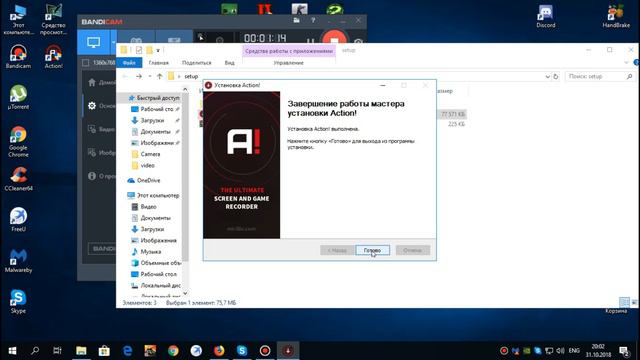Open CCleaner64 desktop shortcut
640x360 pixels.
click(18, 179)
